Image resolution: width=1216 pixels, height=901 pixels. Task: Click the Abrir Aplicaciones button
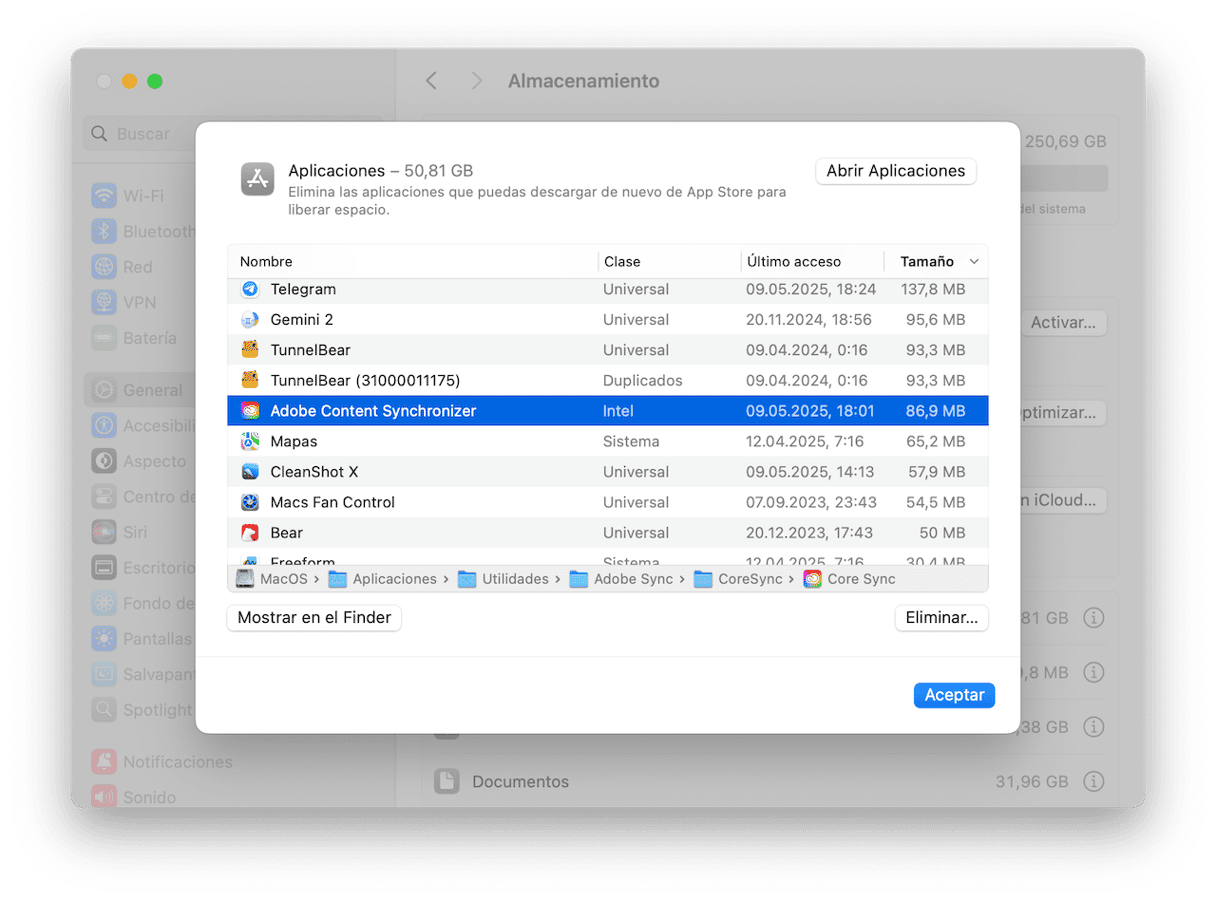[x=896, y=171]
